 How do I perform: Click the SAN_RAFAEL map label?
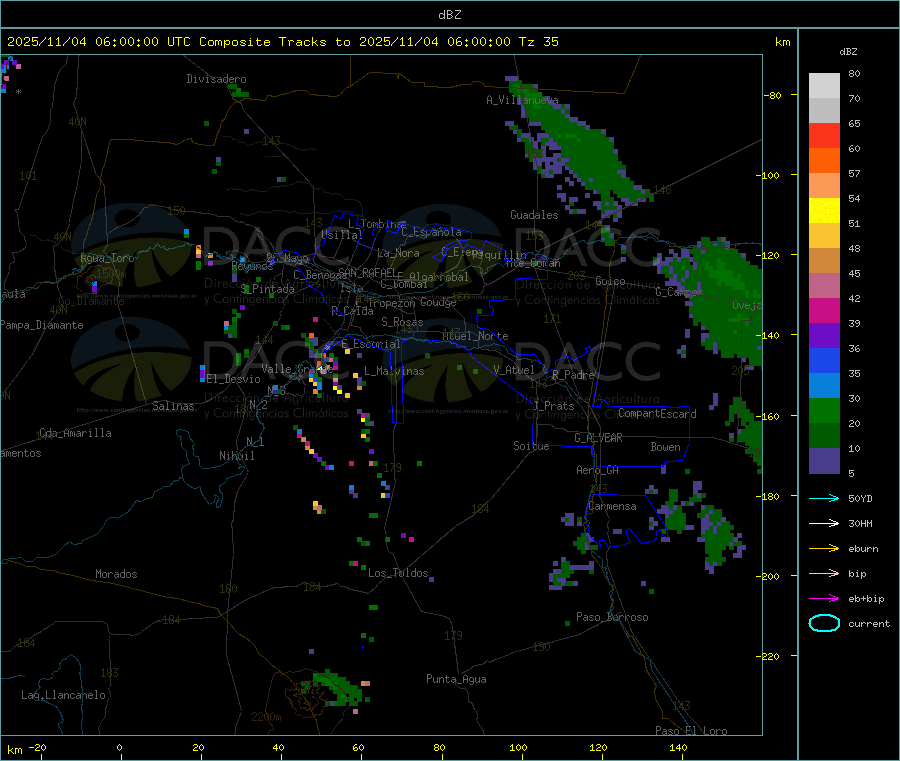point(367,272)
